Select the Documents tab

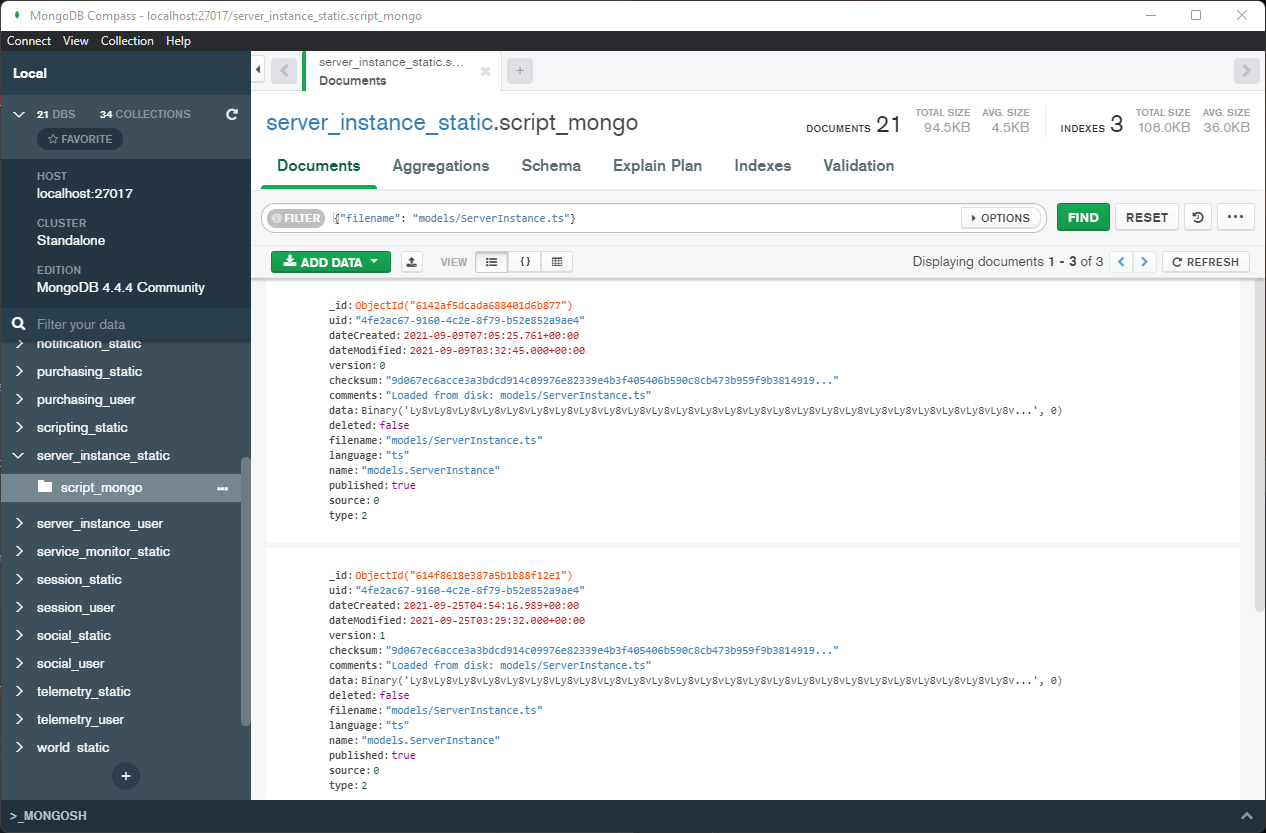pyautogui.click(x=319, y=166)
